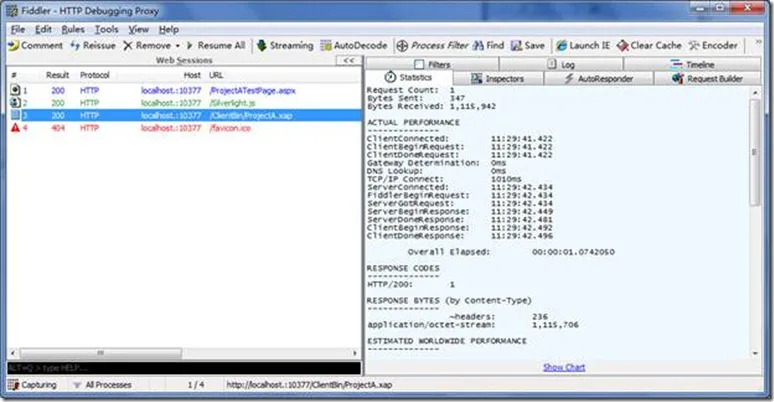The width and height of the screenshot is (774, 402).
Task: Click the 1 / 4 session count
Action: [x=196, y=385]
